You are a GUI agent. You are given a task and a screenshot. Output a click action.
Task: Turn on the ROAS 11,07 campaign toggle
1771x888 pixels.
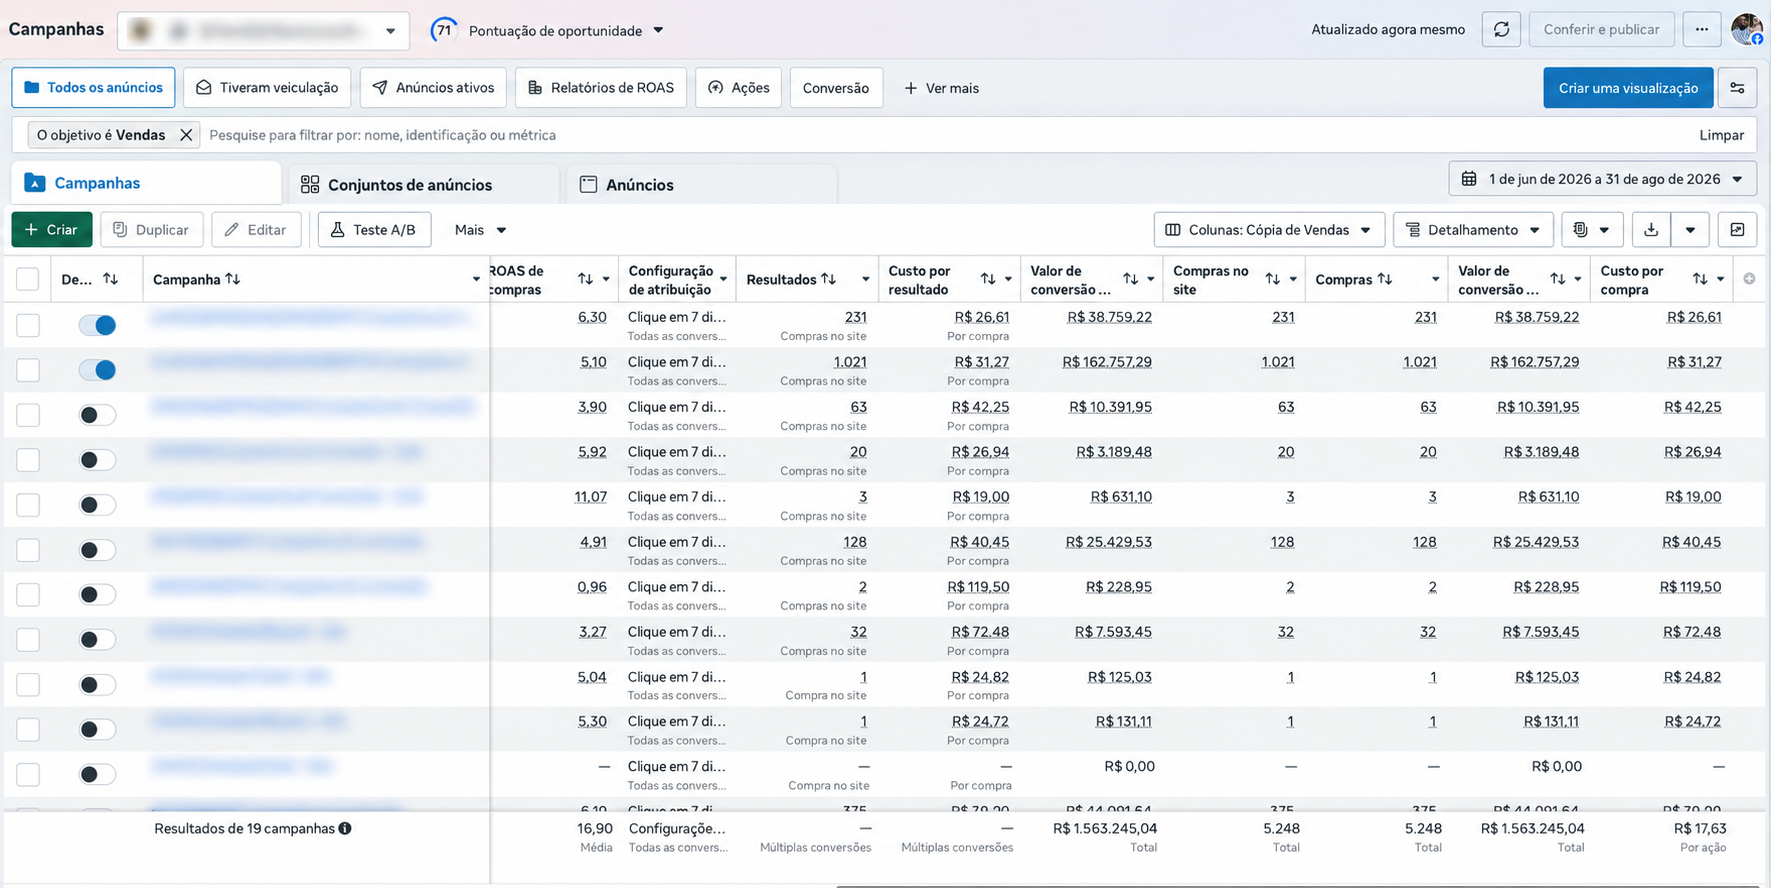[98, 505]
